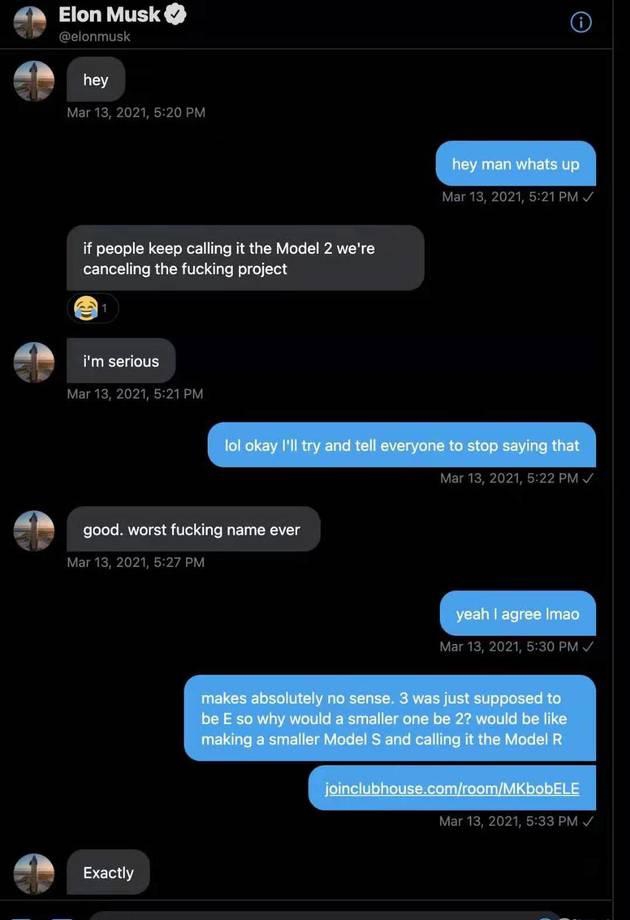This screenshot has height=920, width=630.
Task: Select the 'lol okay I'll try' message
Action: click(402, 445)
